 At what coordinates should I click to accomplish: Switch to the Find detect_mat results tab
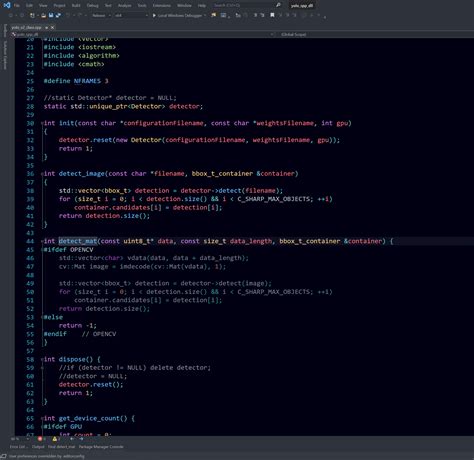[62, 447]
